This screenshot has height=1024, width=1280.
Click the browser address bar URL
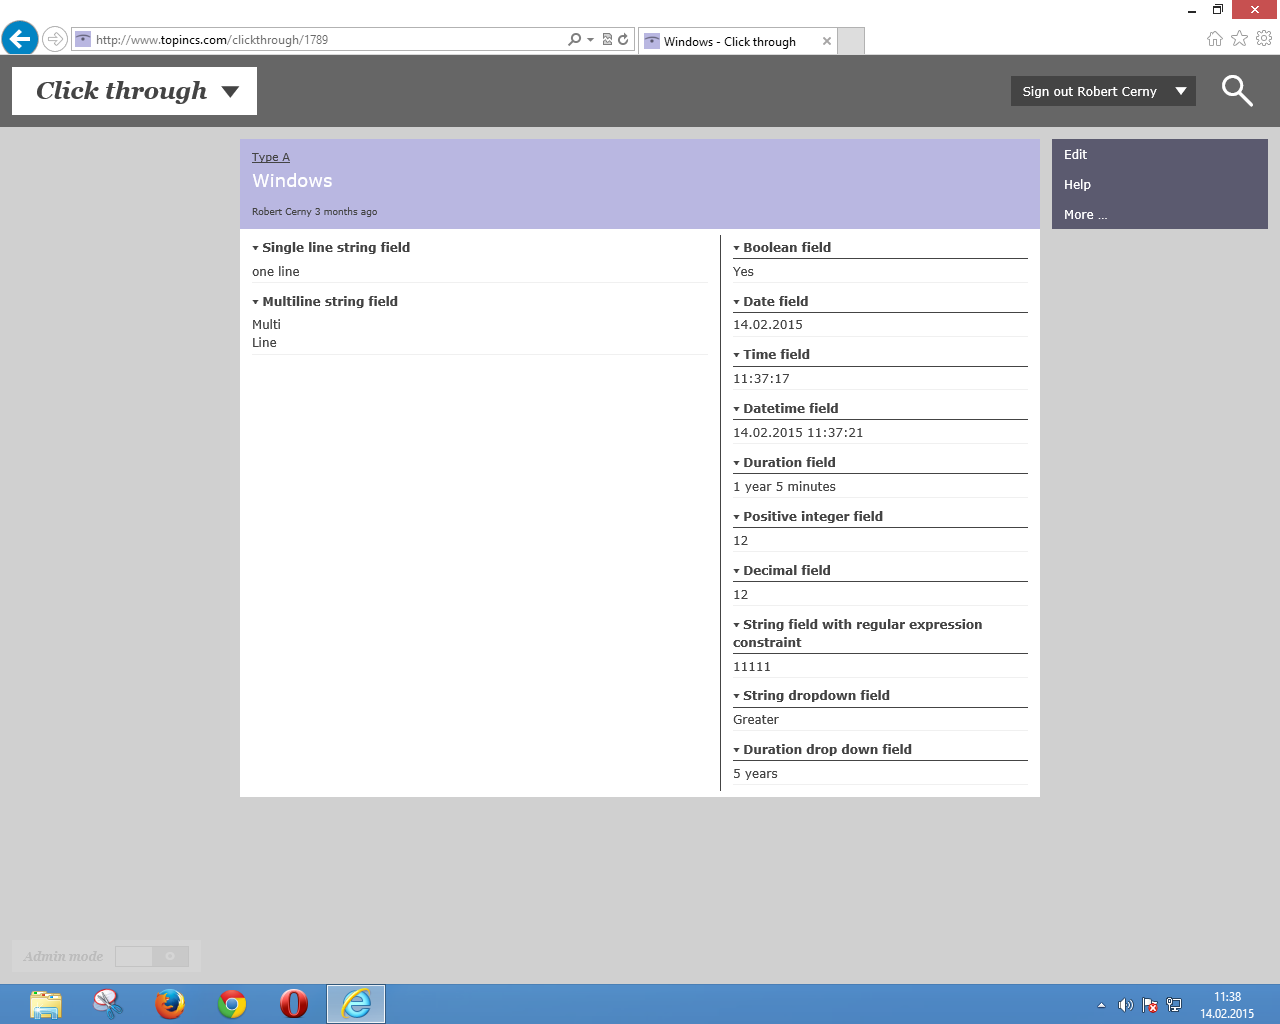tap(320, 40)
